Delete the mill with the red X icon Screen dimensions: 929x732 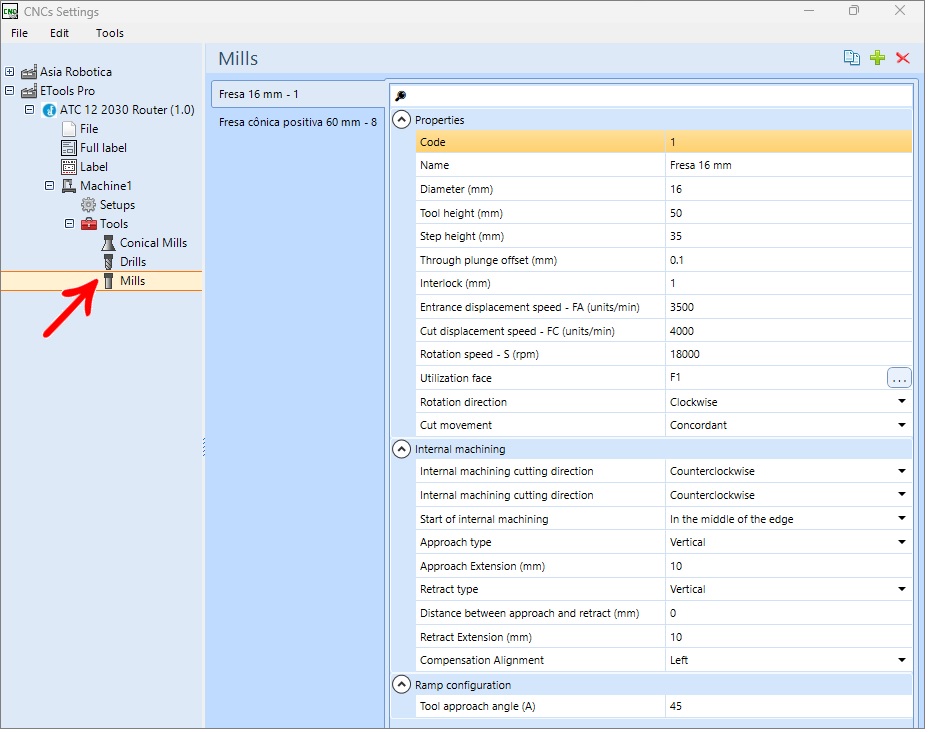coord(903,57)
